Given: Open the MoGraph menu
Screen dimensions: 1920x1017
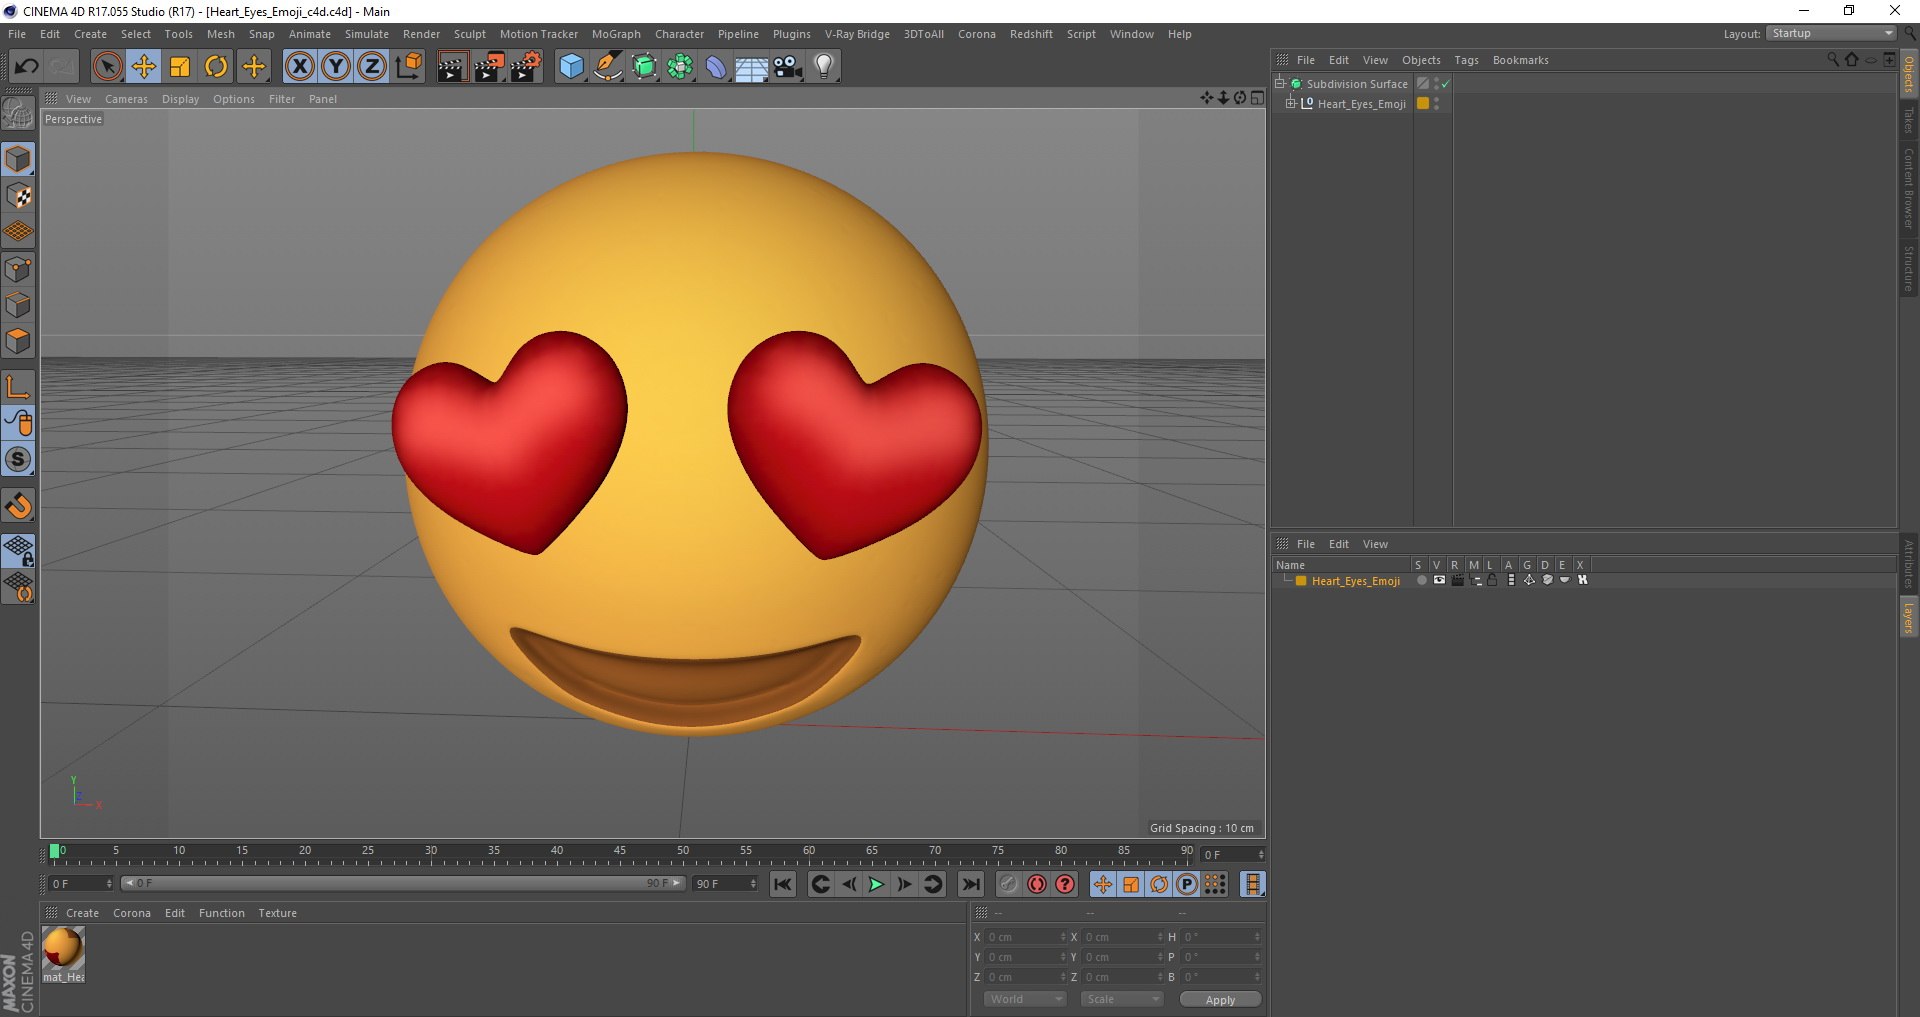Looking at the screenshot, I should 616,34.
